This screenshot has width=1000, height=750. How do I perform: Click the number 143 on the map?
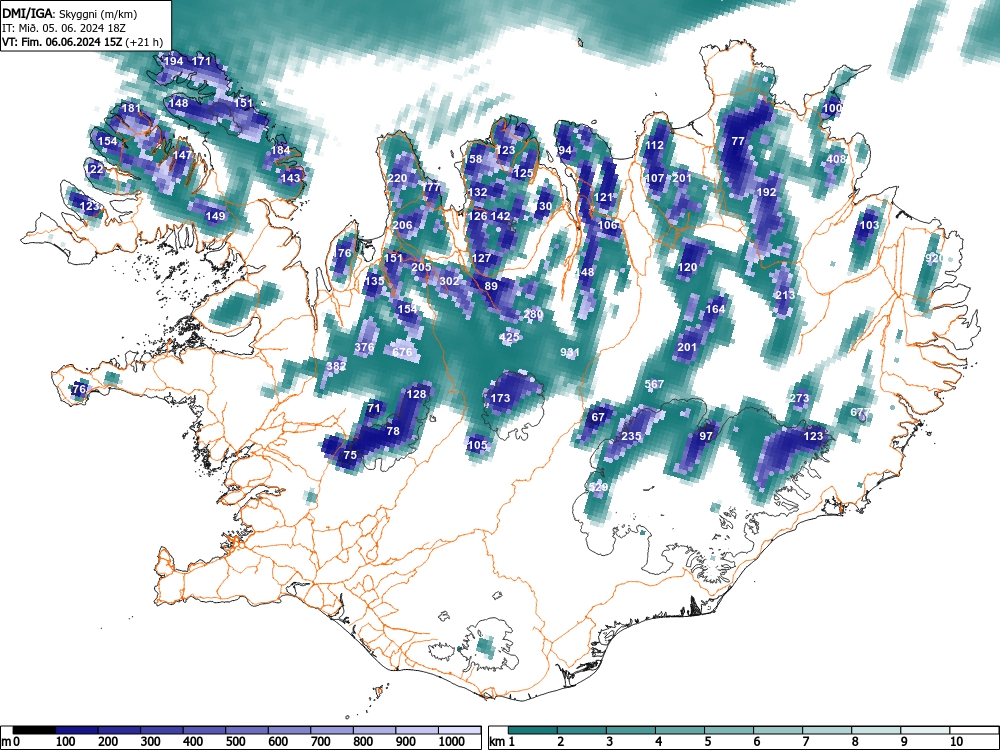pos(290,177)
